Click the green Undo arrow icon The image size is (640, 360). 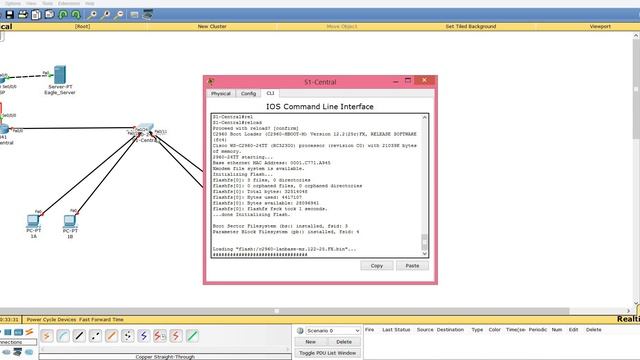[x=63, y=15]
